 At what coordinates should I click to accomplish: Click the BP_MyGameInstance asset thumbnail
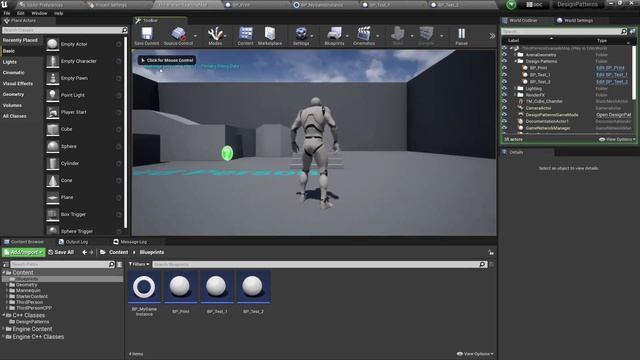click(x=144, y=287)
